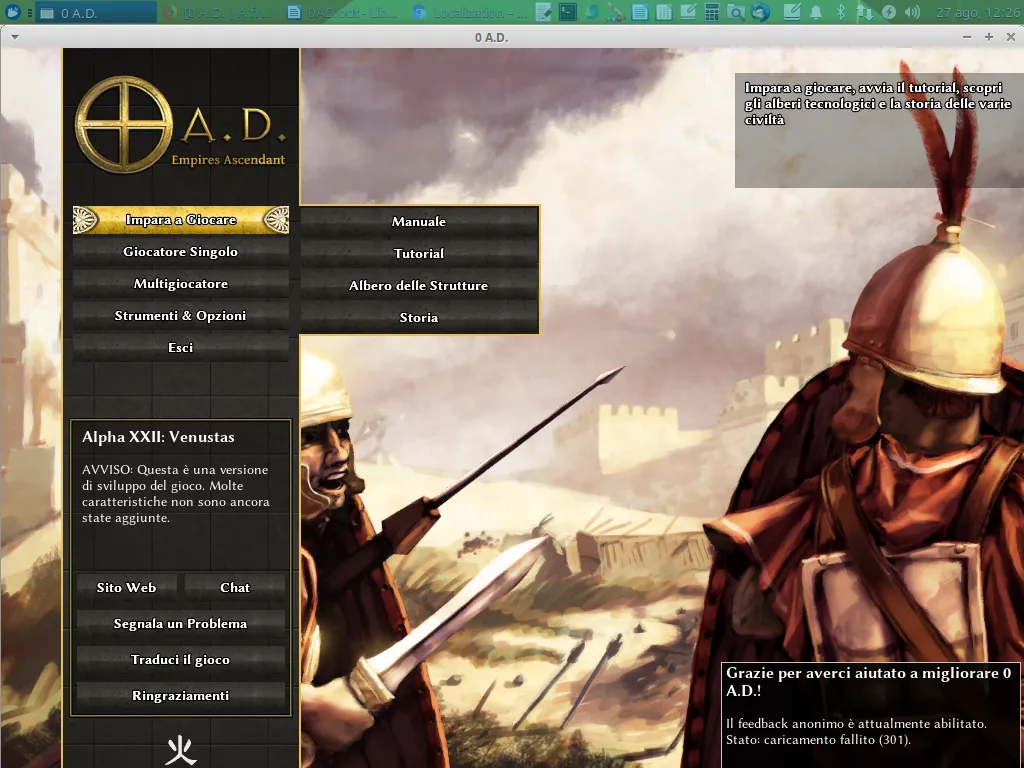Open the Ringraziamenti credits button
This screenshot has height=768, width=1024.
click(x=181, y=696)
